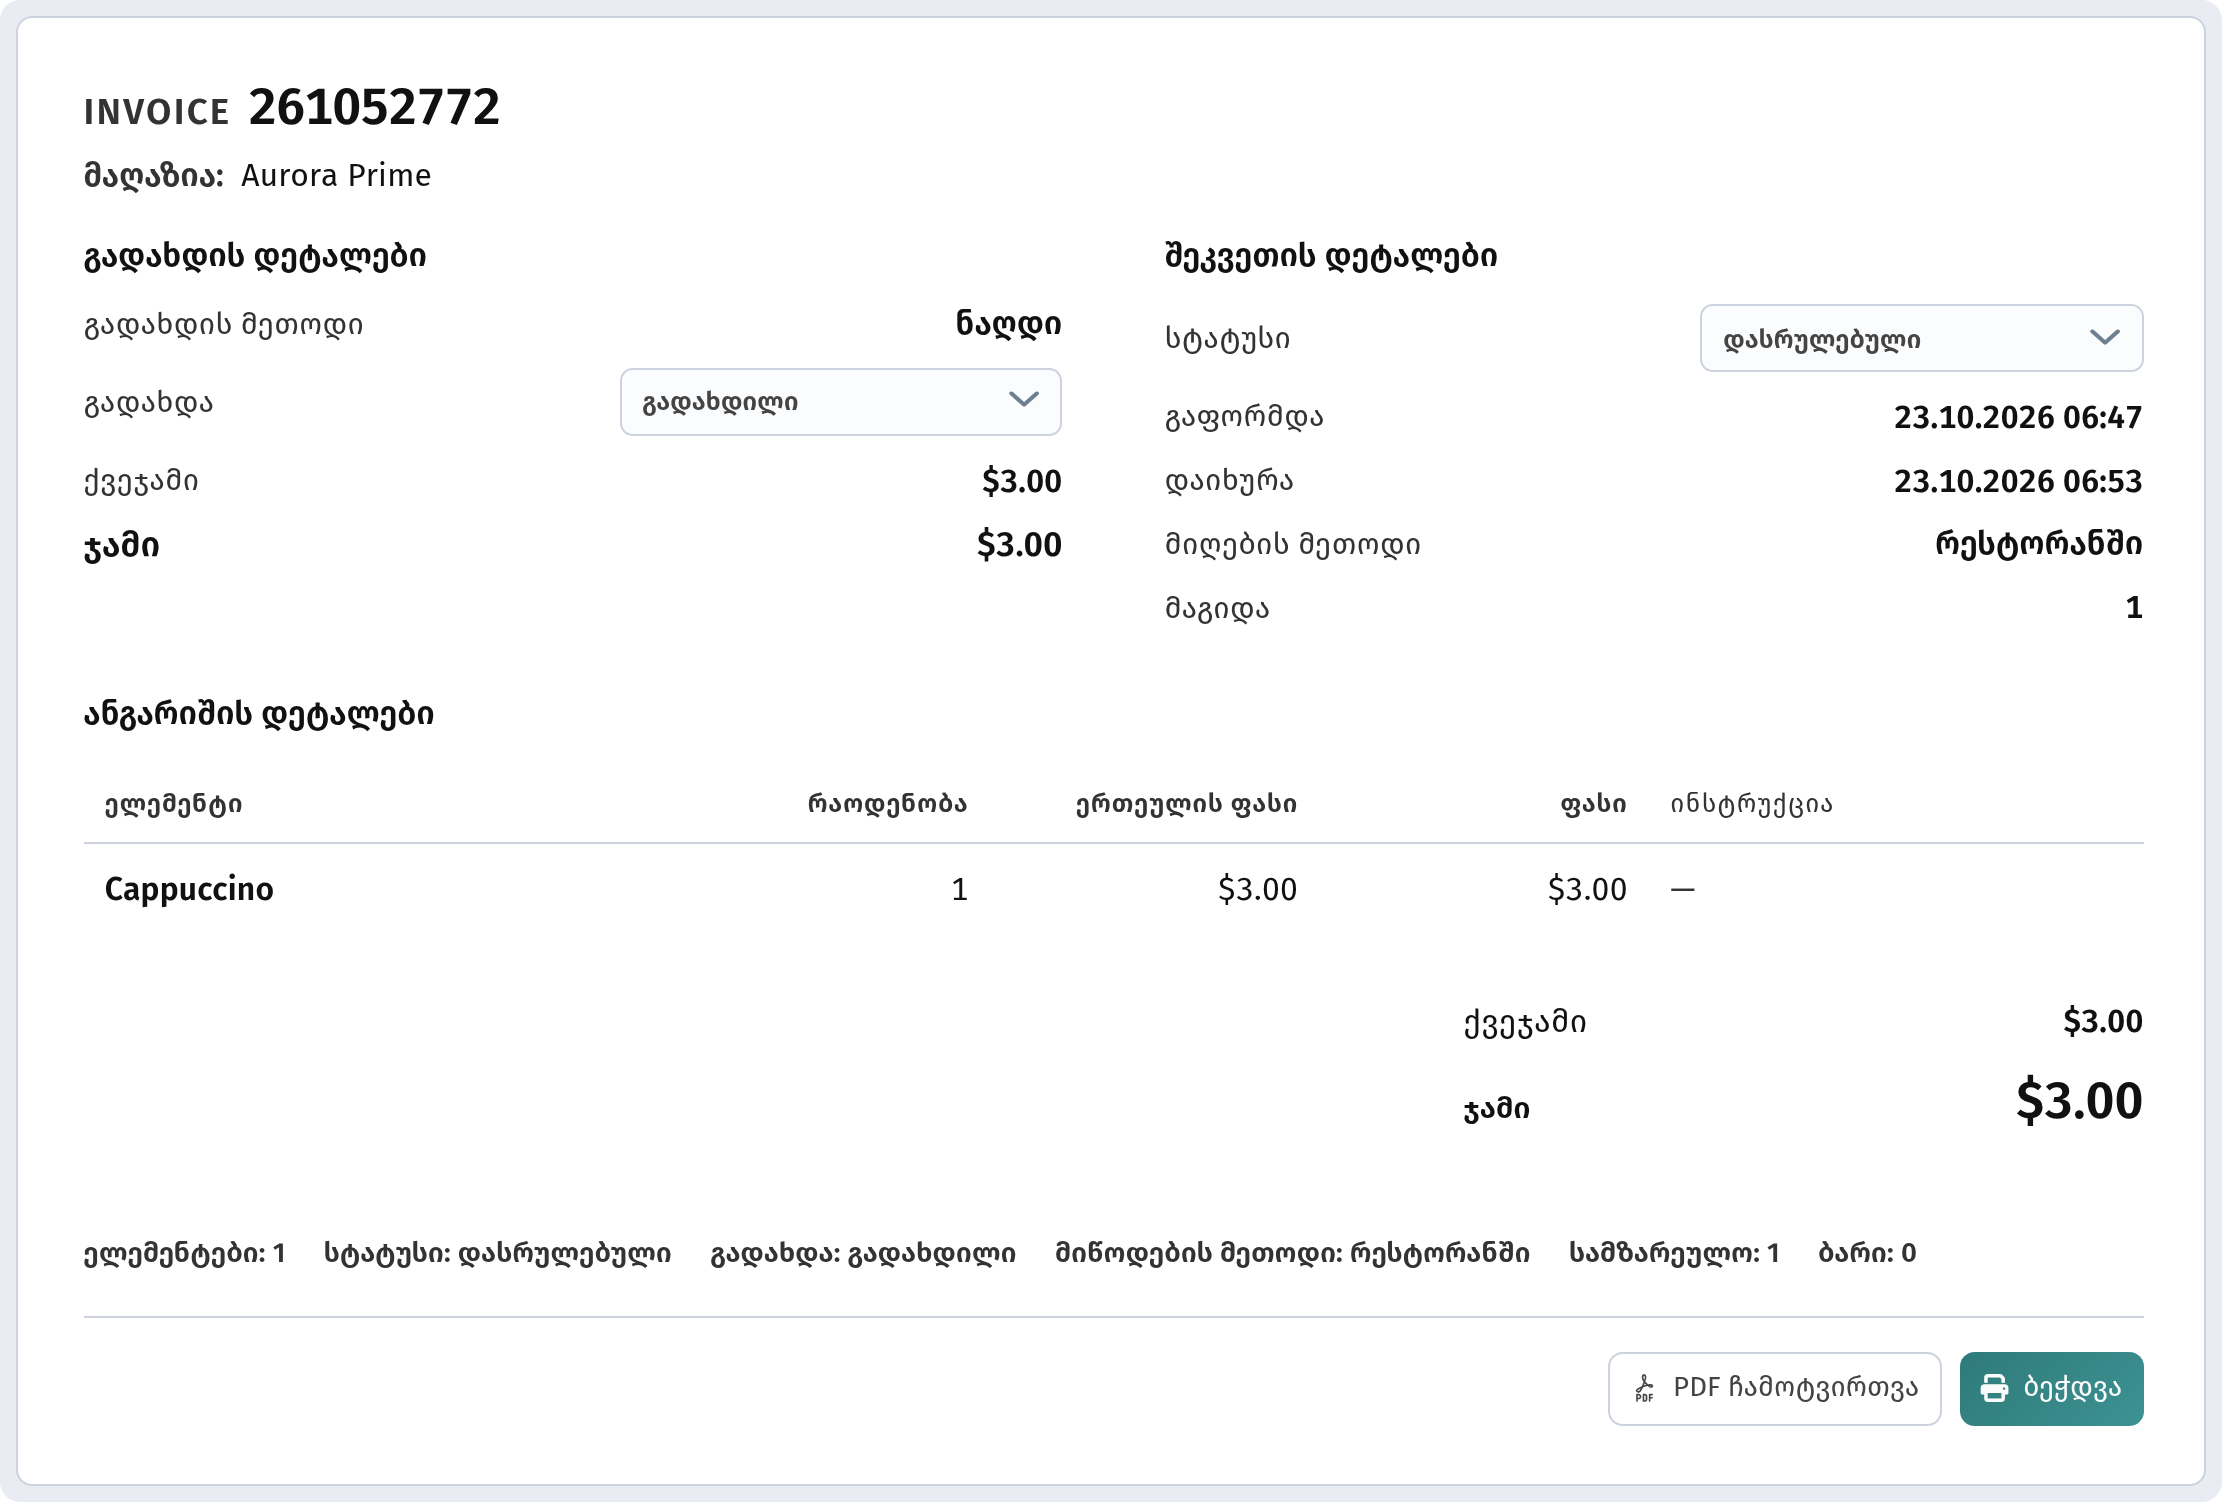Click the რაოდენობა column header
Viewport: 2222px width, 1502px height.
pos(887,804)
